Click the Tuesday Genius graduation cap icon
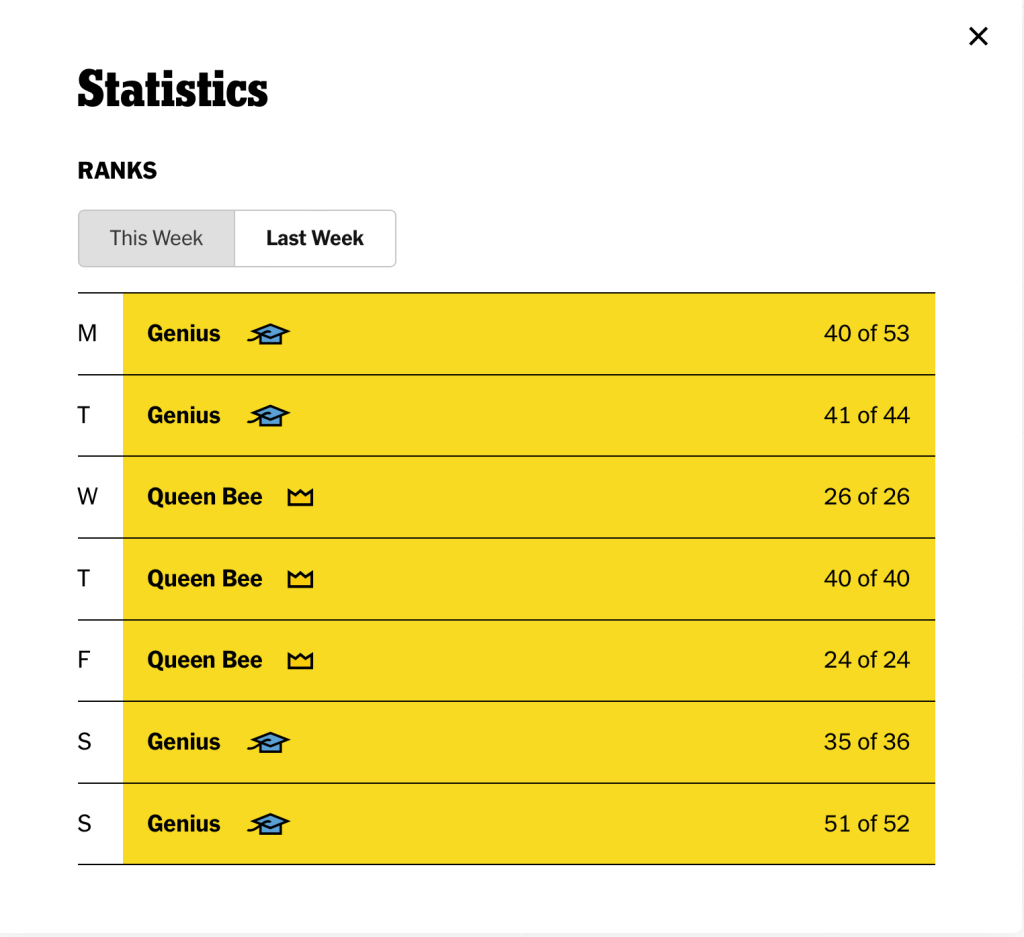The height and width of the screenshot is (937, 1024). (268, 416)
